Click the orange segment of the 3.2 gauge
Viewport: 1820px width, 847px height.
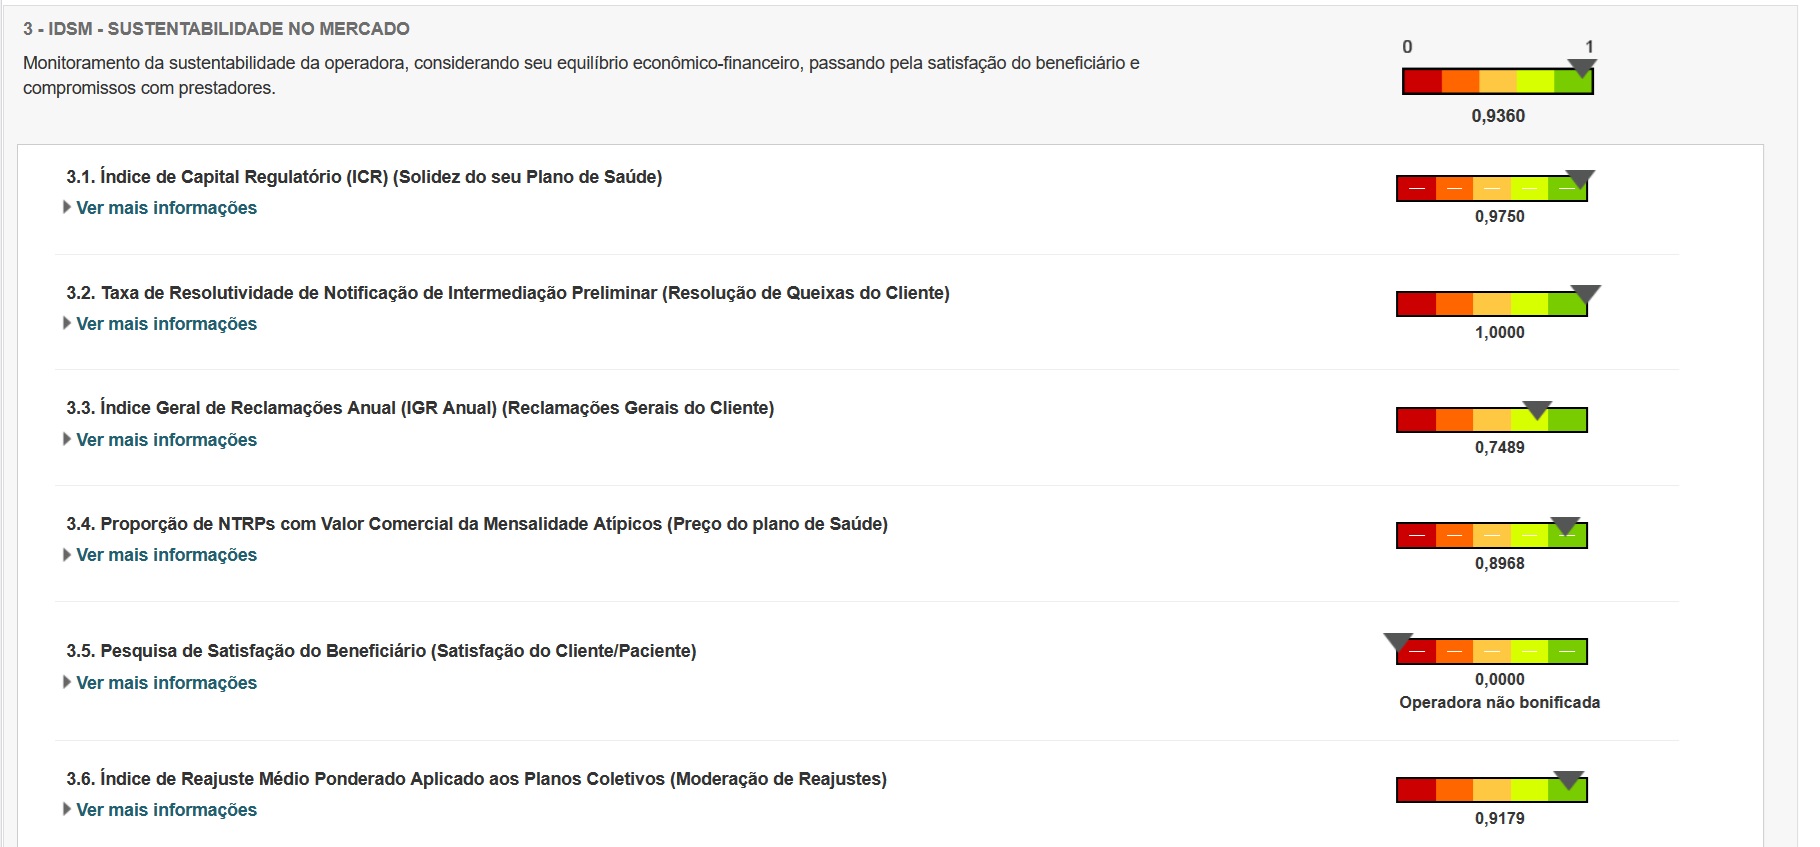(1455, 304)
